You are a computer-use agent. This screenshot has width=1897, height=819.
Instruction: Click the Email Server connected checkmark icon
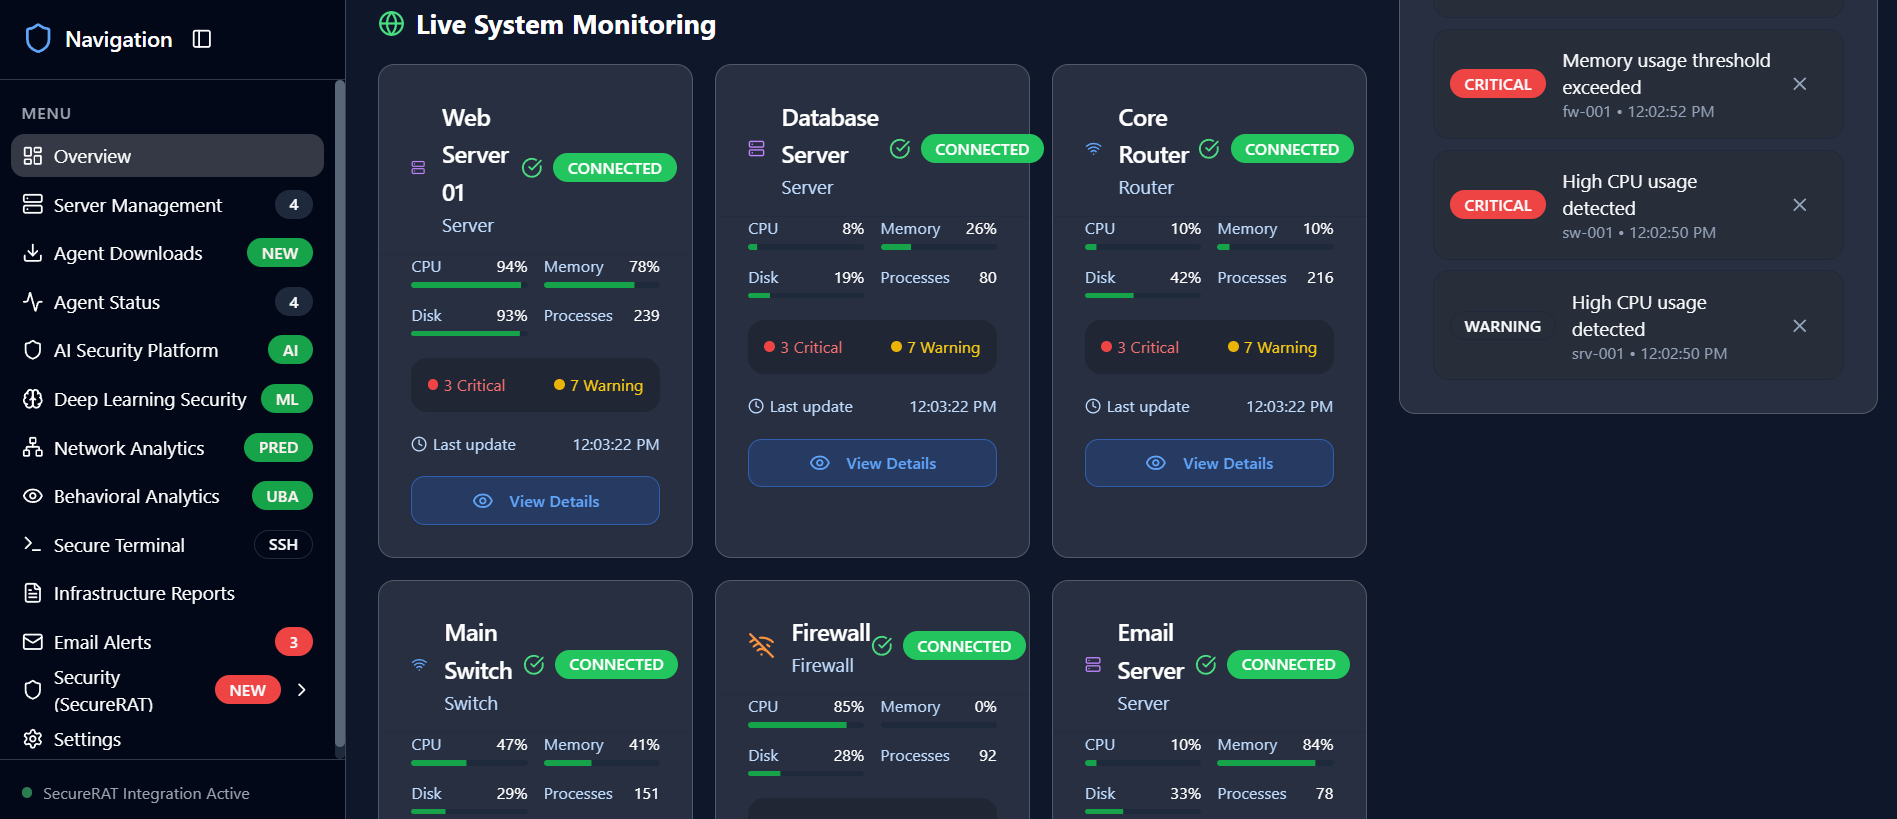click(x=1206, y=665)
